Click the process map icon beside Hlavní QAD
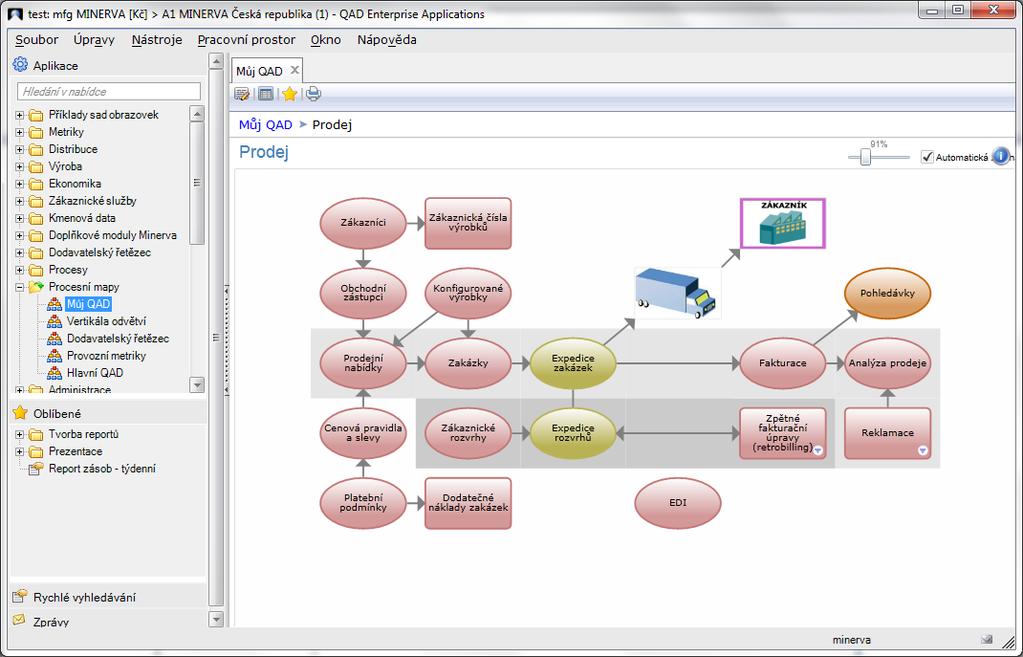This screenshot has width=1023, height=657. (55, 373)
